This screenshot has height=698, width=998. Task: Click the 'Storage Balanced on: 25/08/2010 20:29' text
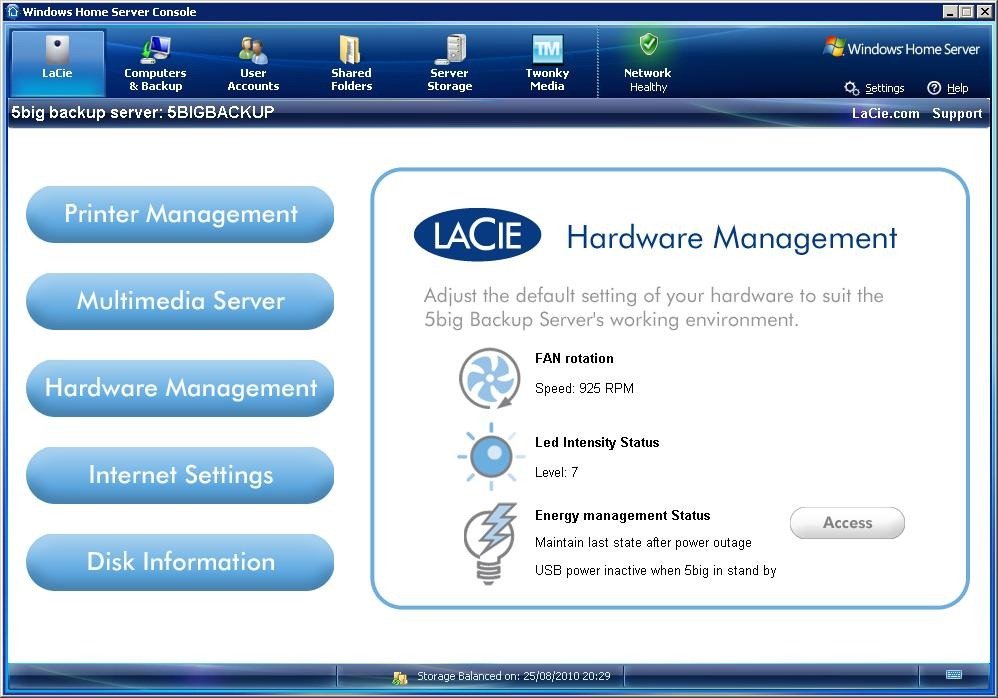514,676
